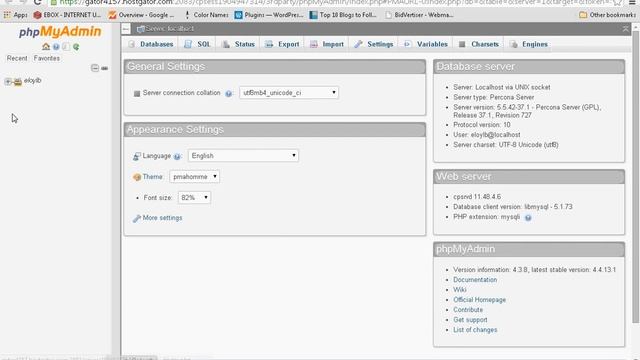
Task: Click help icon next to Language
Action: coord(177,156)
